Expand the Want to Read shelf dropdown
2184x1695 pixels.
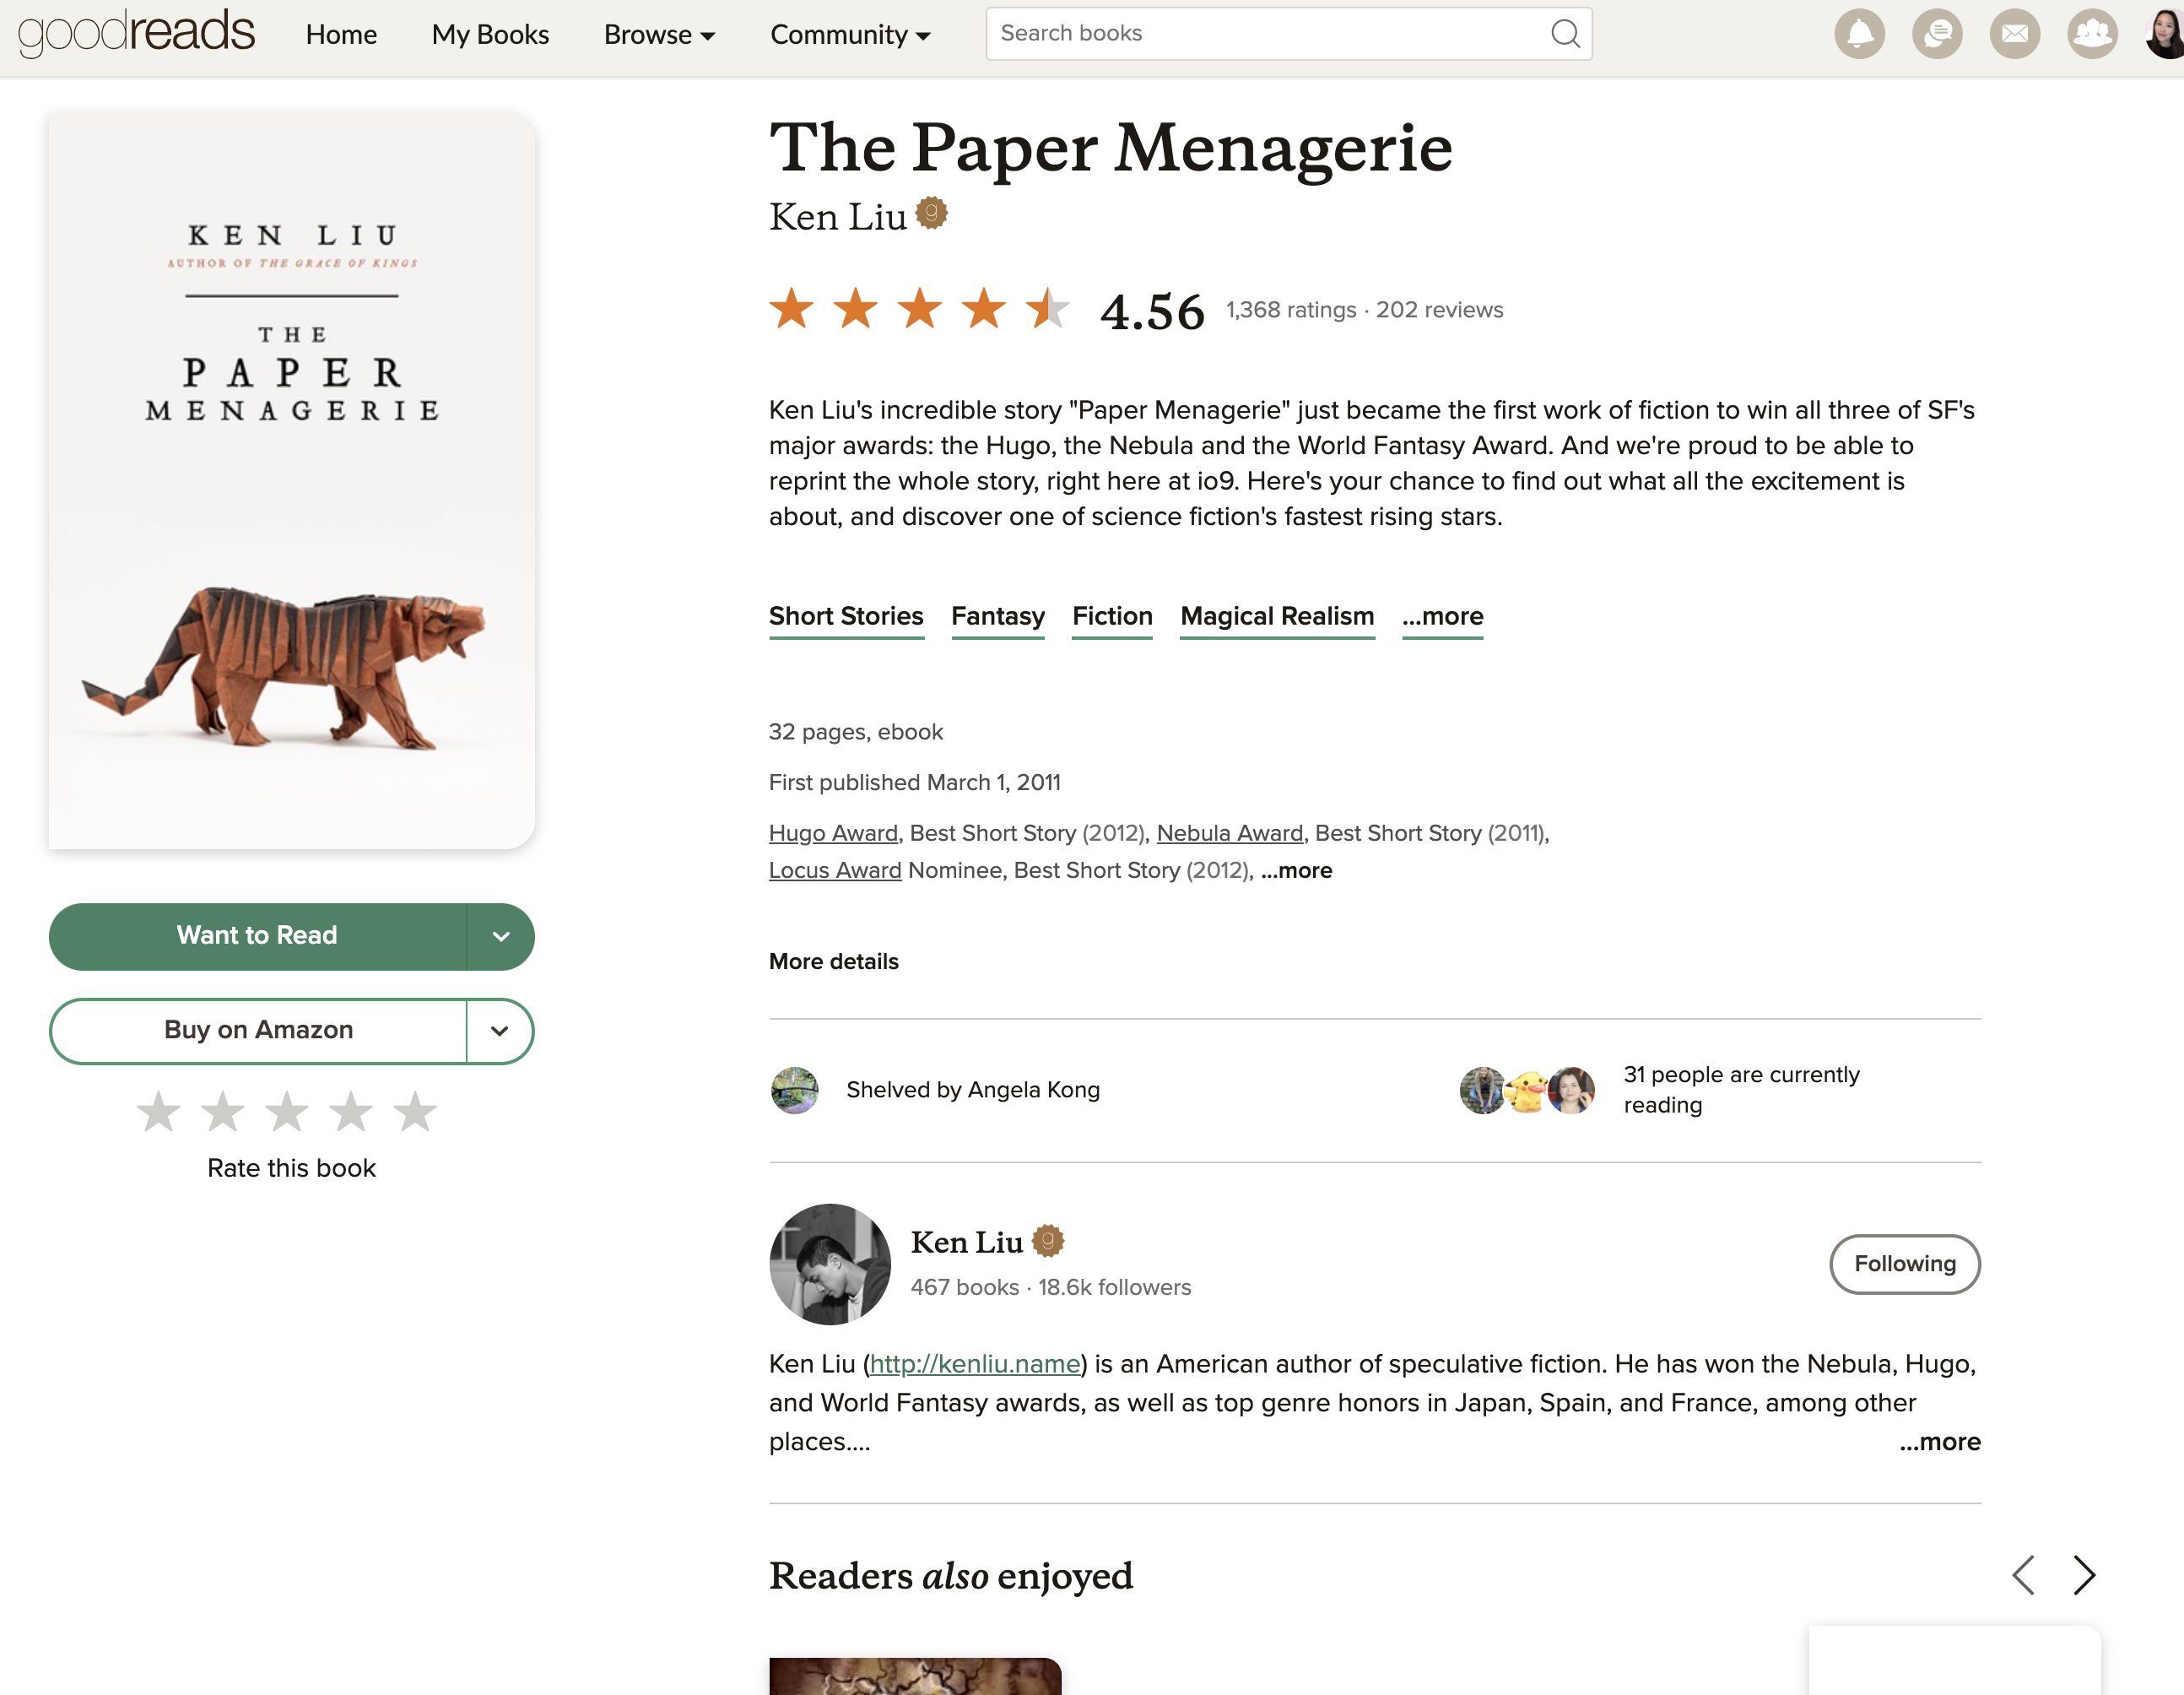point(501,937)
